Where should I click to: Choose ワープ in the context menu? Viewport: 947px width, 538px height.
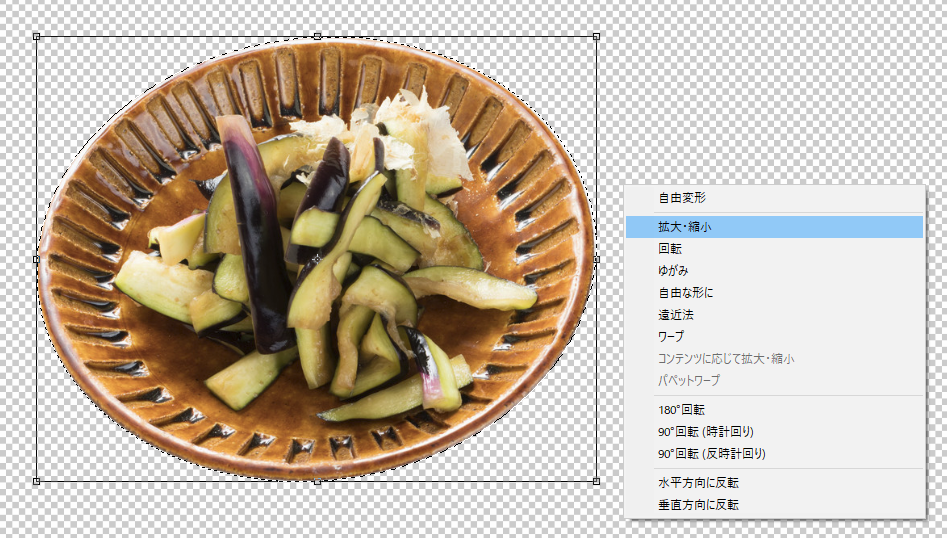774,336
